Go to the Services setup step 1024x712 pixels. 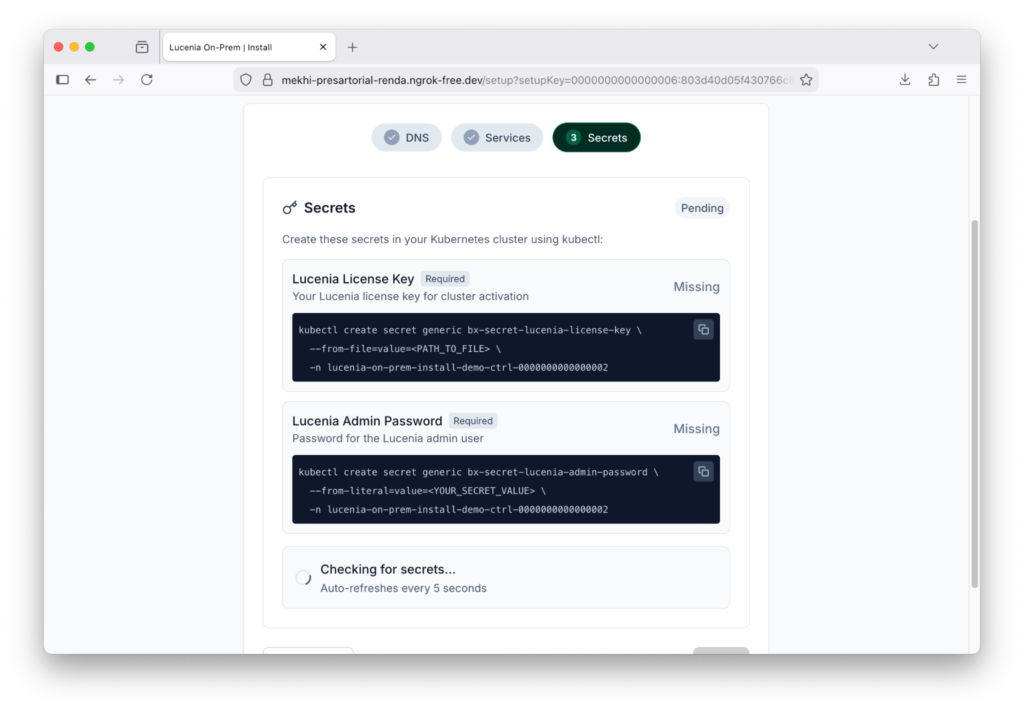pos(497,138)
